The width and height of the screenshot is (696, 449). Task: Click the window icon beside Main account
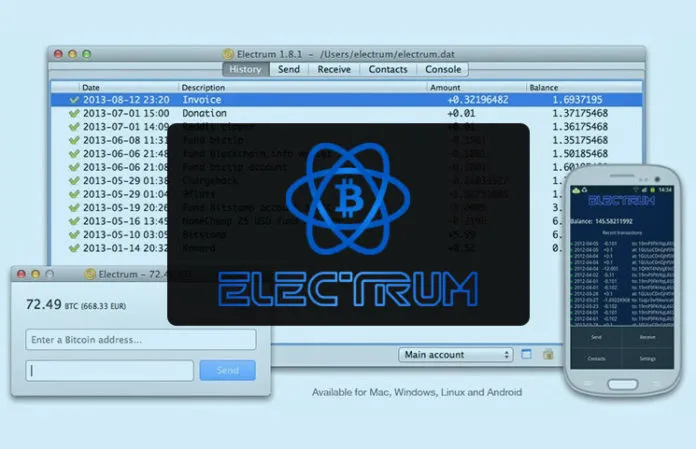(526, 354)
